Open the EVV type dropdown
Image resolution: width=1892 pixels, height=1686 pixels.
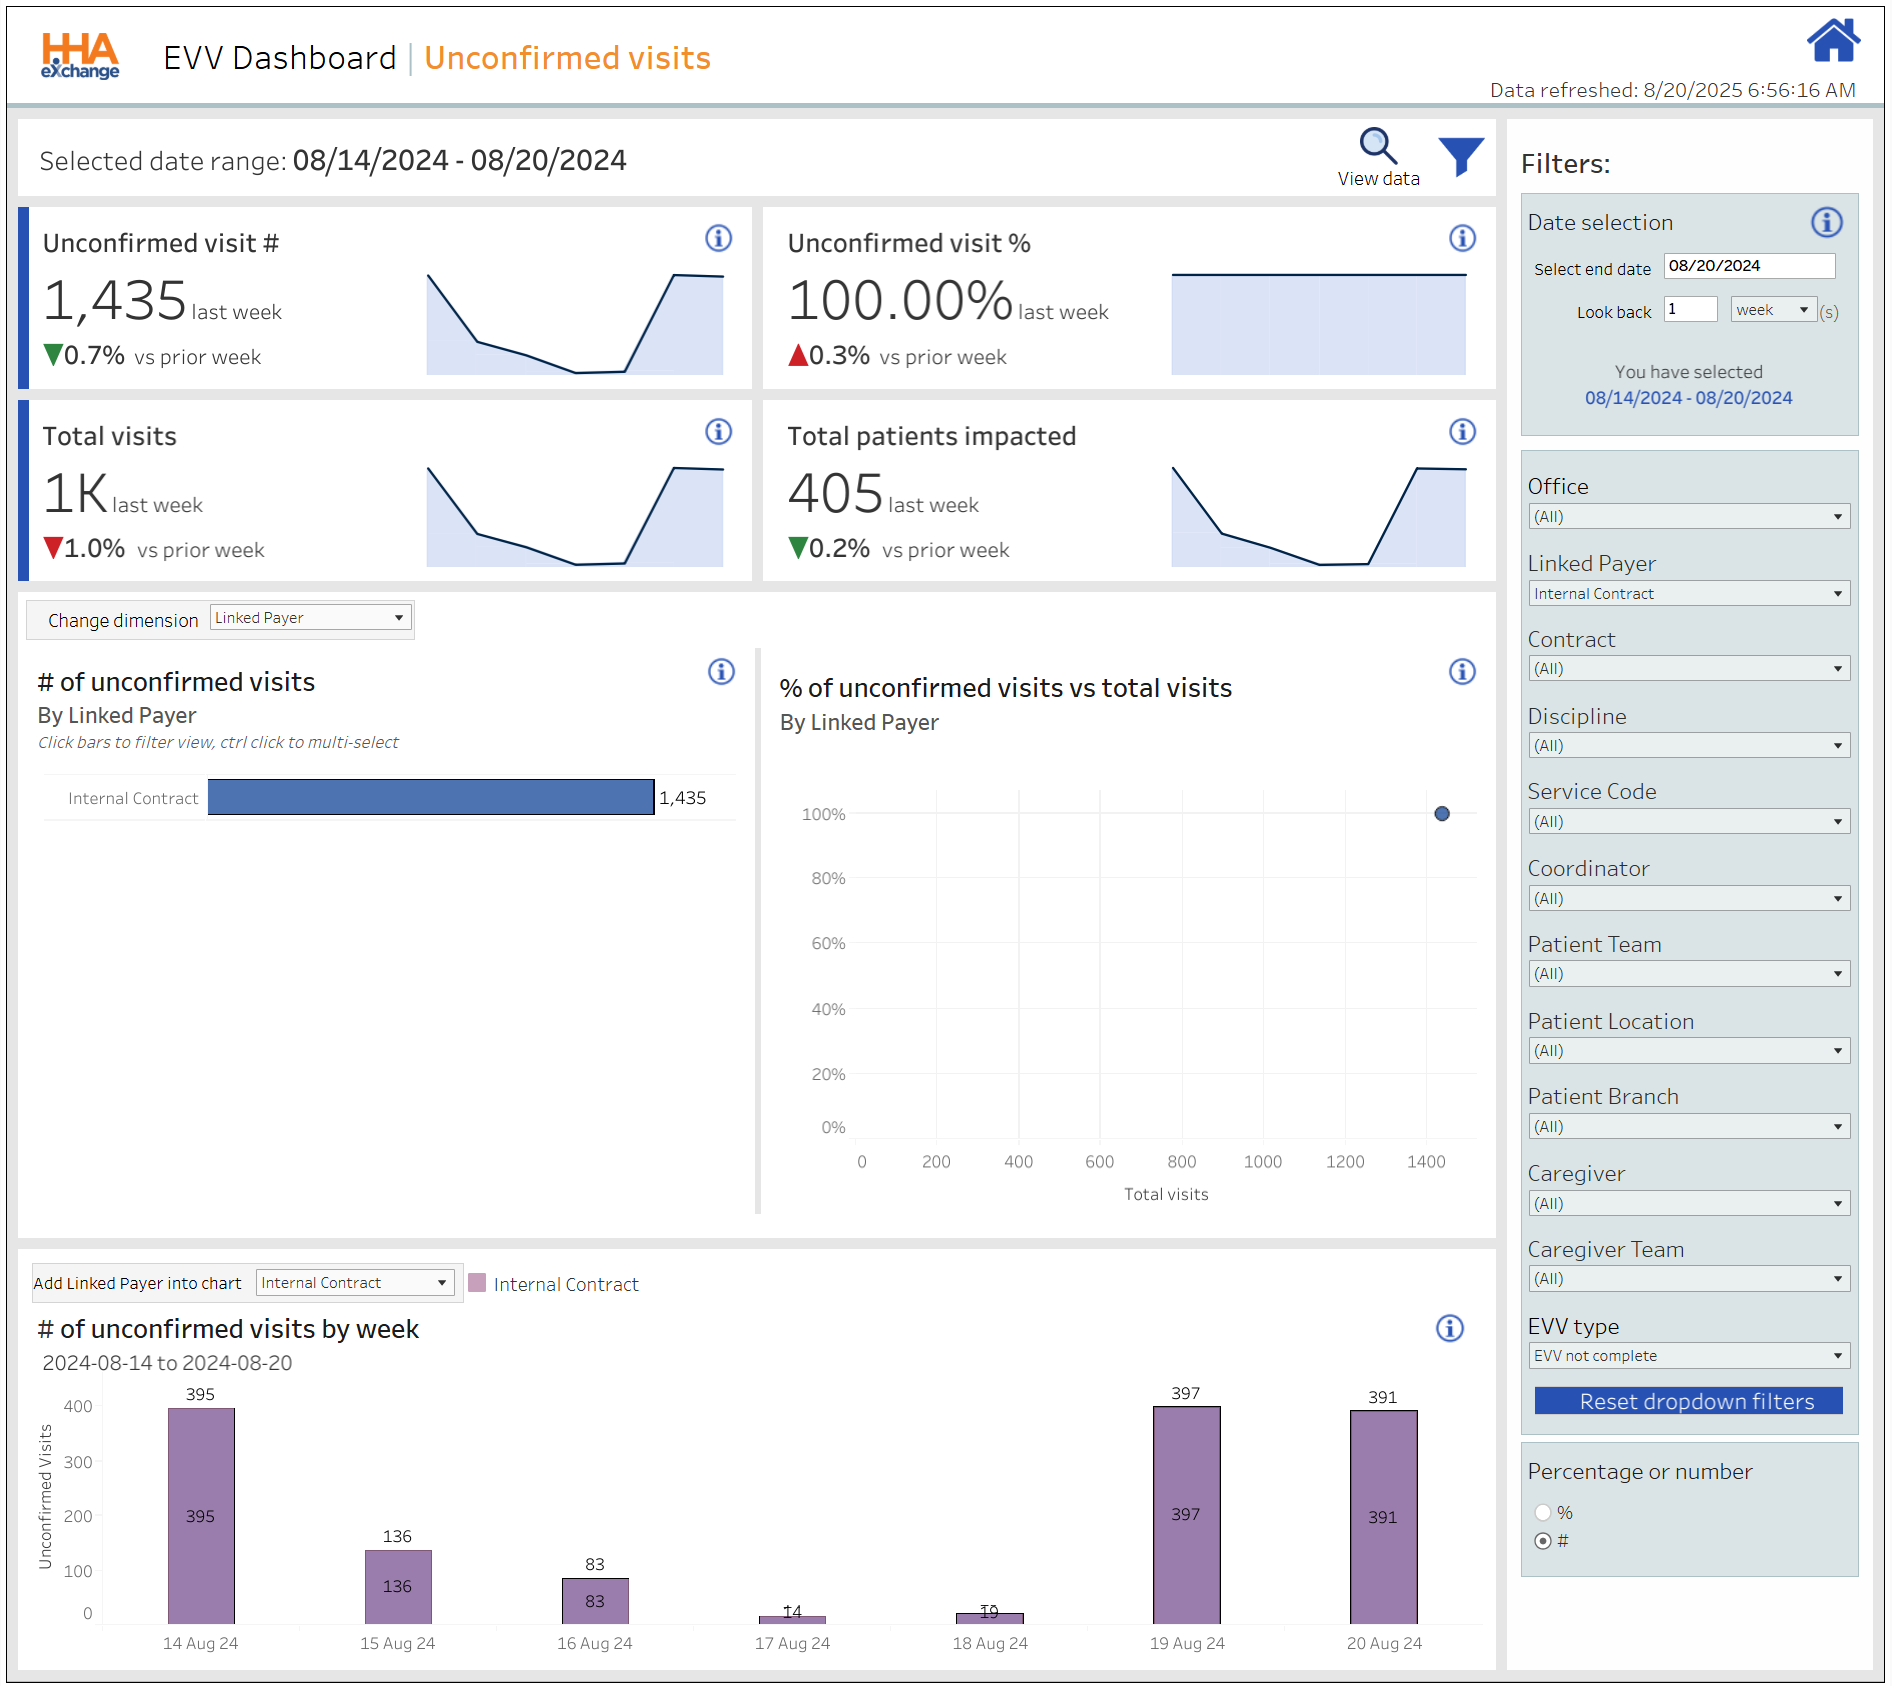point(1688,1356)
